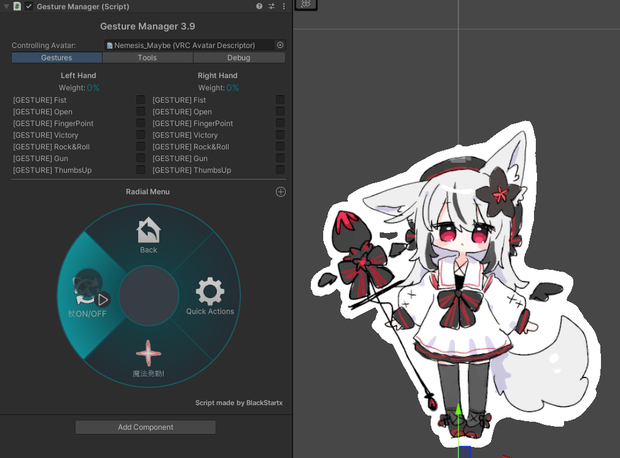The height and width of the screenshot is (458, 620).
Task: Enable Right Hand Gun gesture checkbox
Action: [280, 158]
